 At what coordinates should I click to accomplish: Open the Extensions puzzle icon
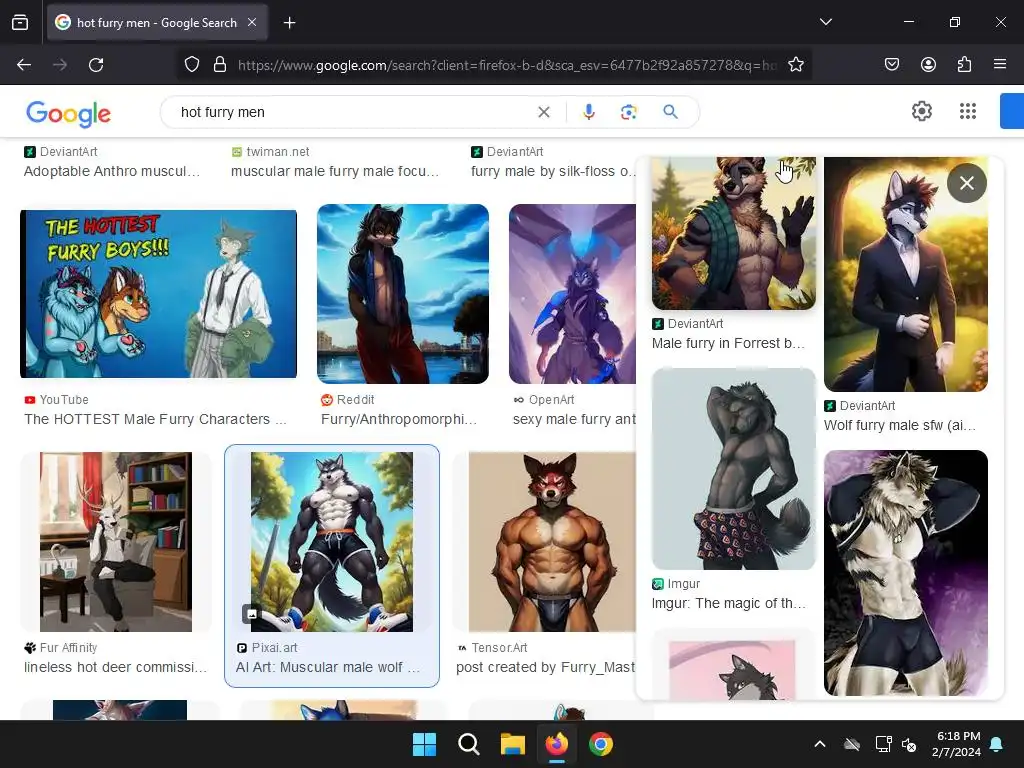point(964,64)
